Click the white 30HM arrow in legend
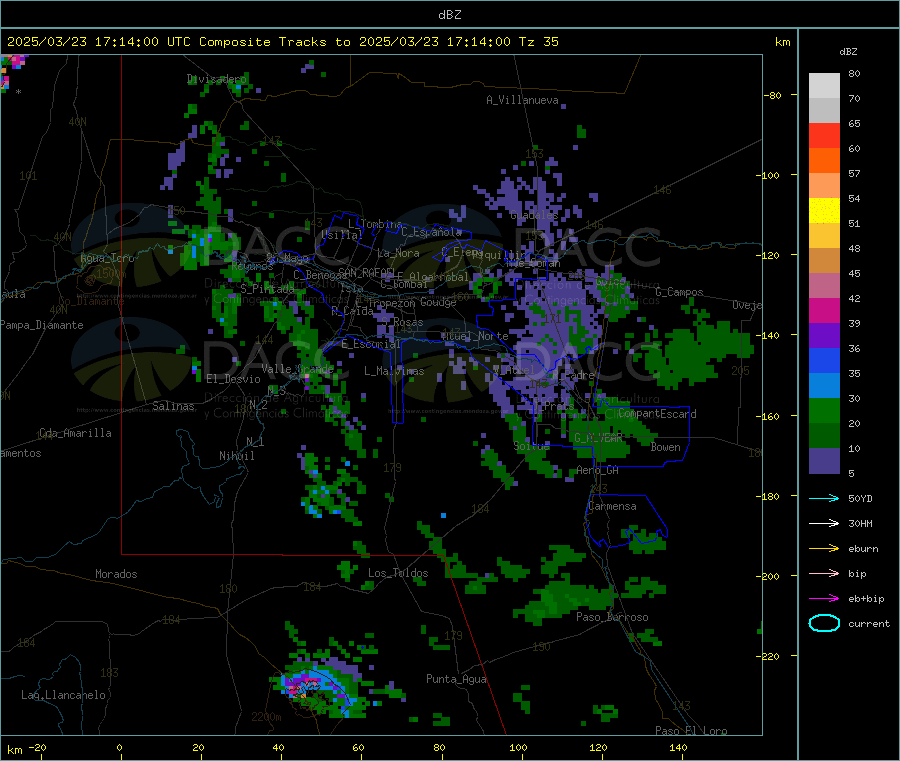The image size is (900, 761). [x=824, y=523]
